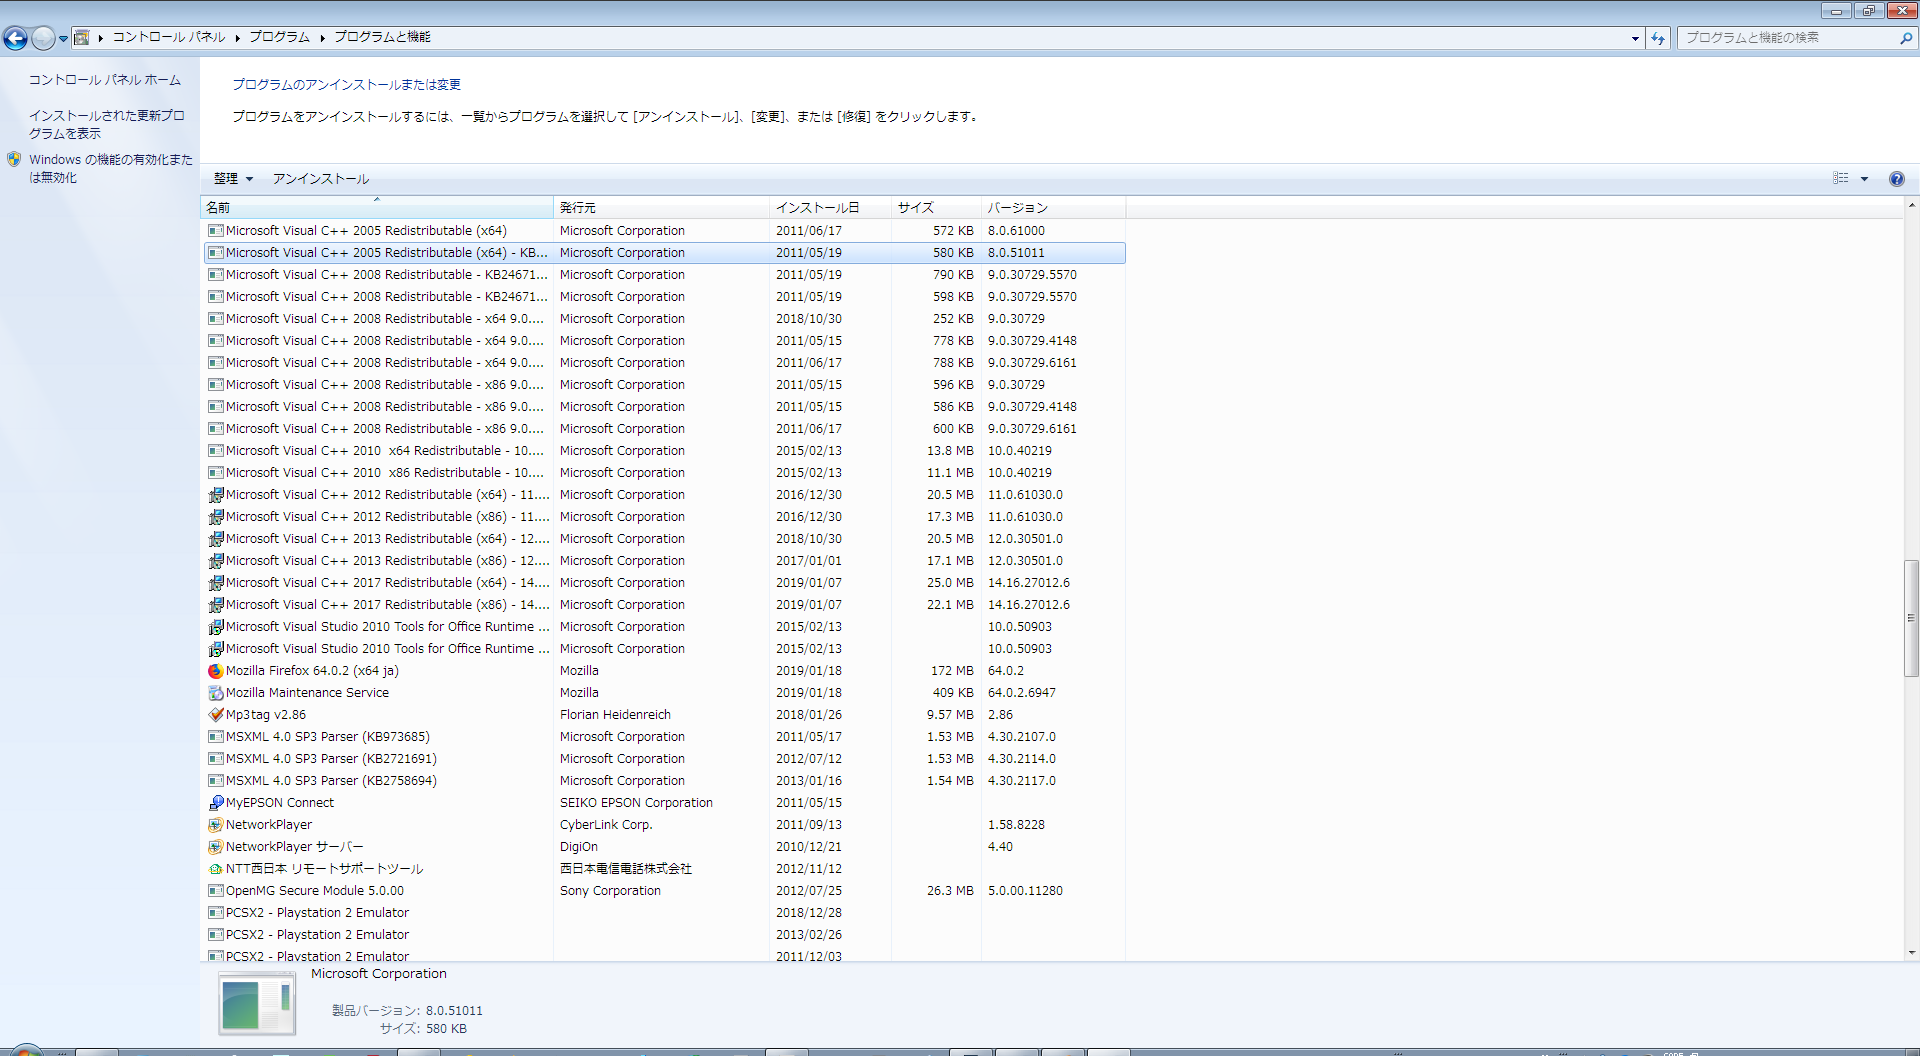Viewport: 1920px width, 1056px height.
Task: Select the NetworkPlayer CyberLink icon
Action: (215, 825)
